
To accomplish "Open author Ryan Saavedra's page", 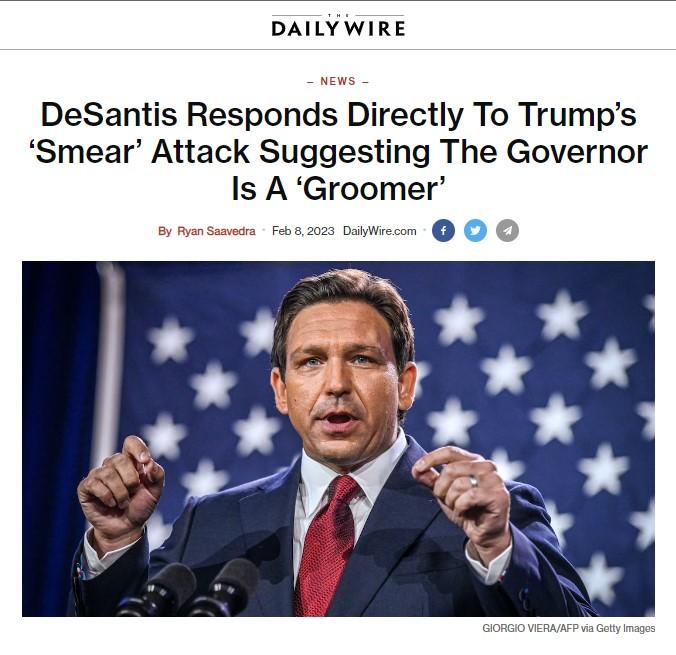I will [218, 231].
